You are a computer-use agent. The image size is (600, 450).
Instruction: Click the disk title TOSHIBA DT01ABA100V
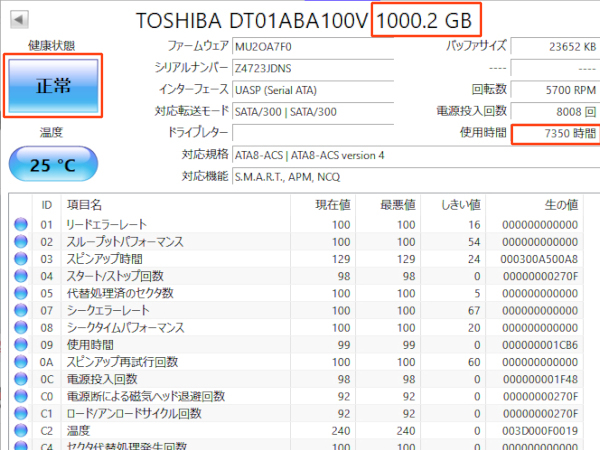(x=252, y=20)
